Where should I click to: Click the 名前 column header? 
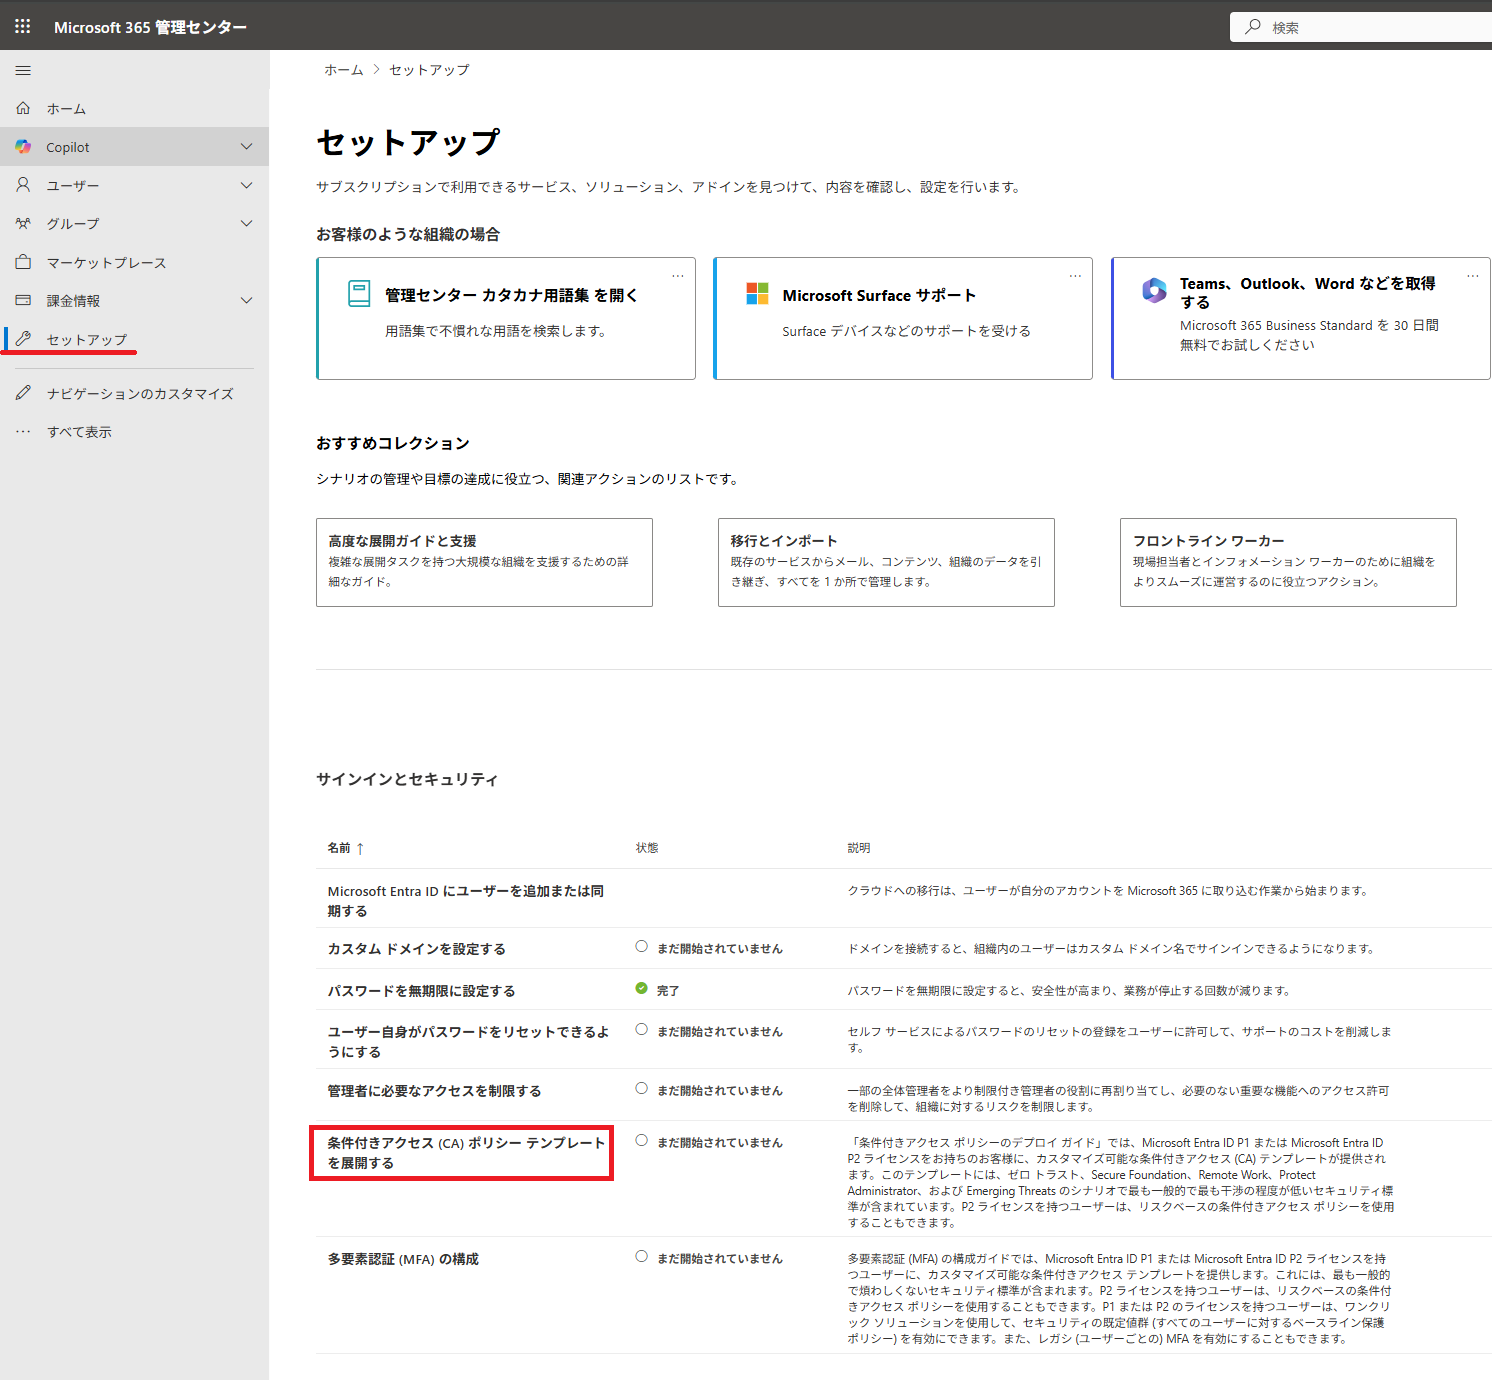coord(339,848)
